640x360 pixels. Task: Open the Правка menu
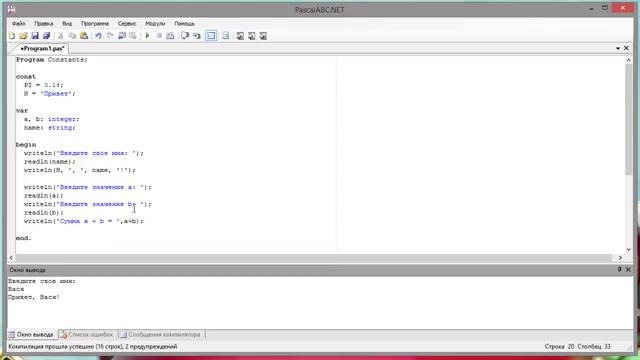(44, 24)
